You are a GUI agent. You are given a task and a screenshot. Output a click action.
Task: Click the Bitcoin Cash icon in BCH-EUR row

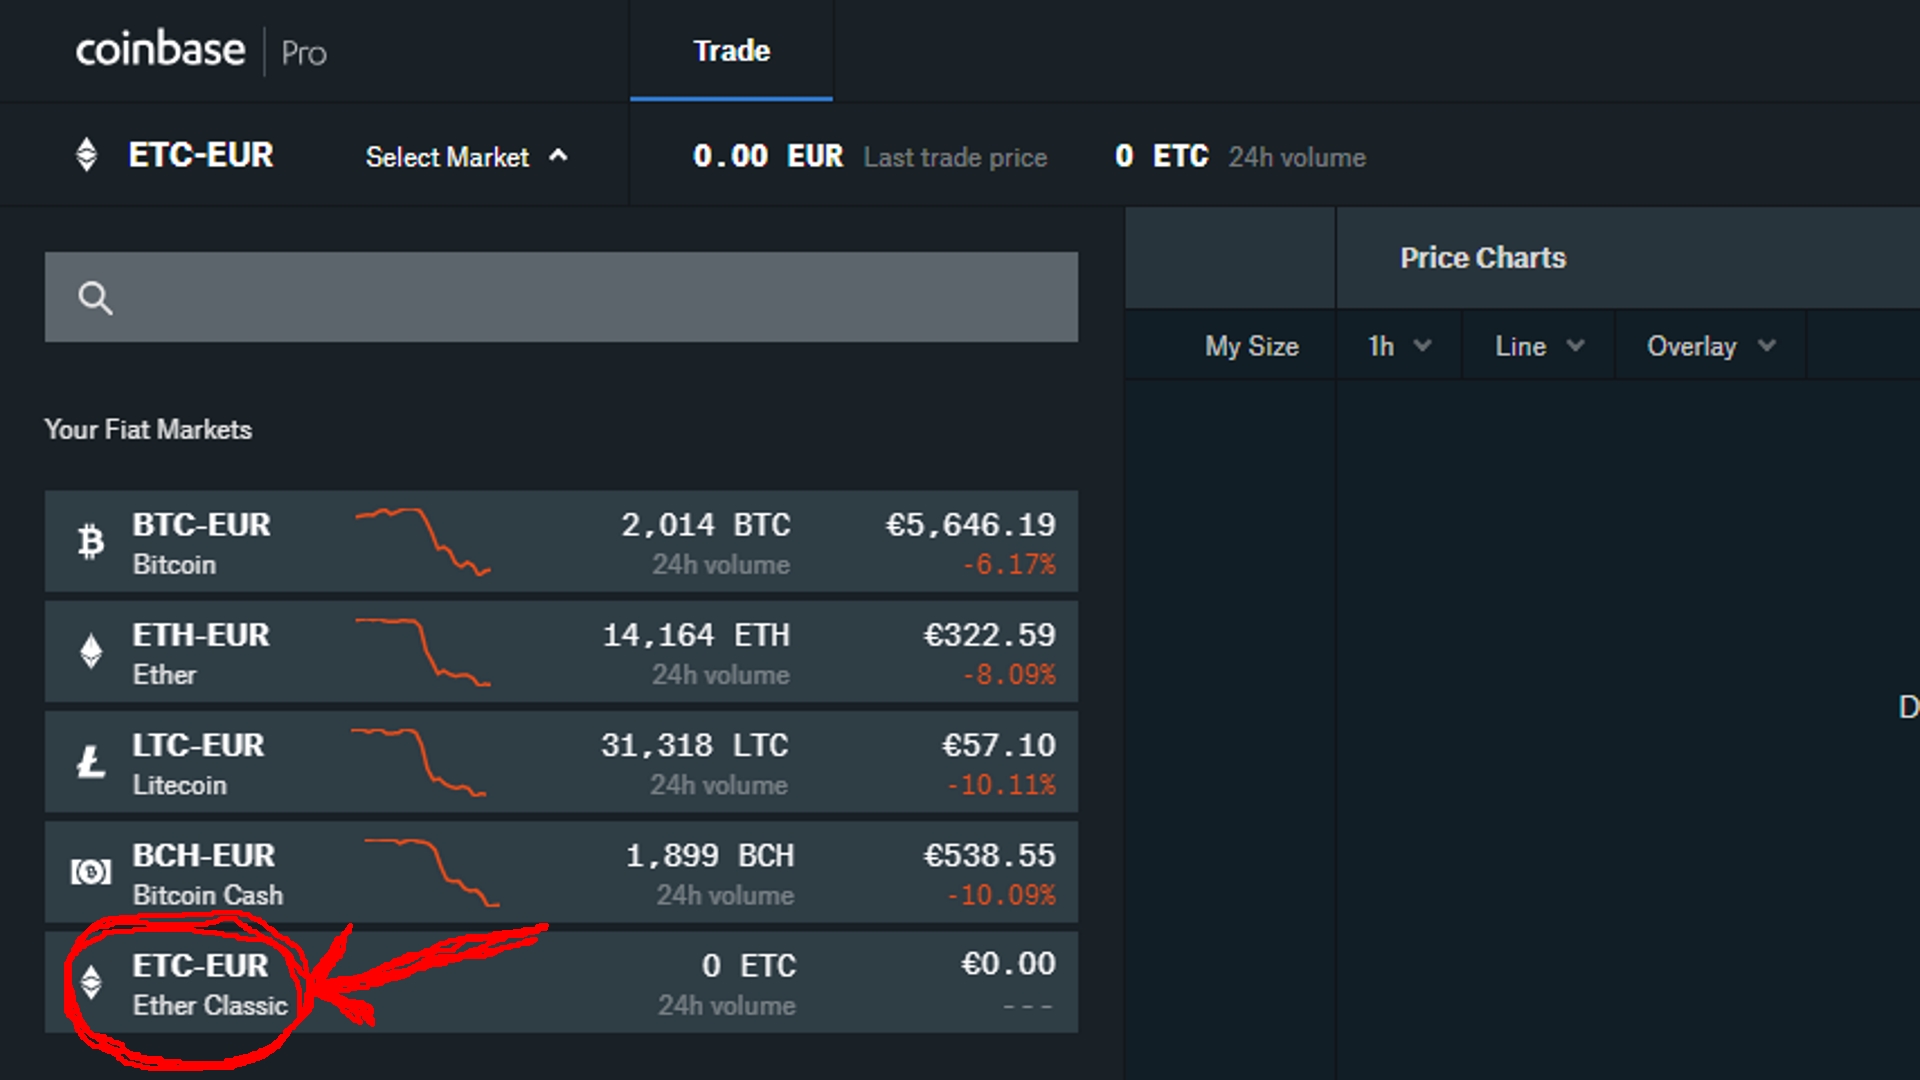pyautogui.click(x=91, y=872)
